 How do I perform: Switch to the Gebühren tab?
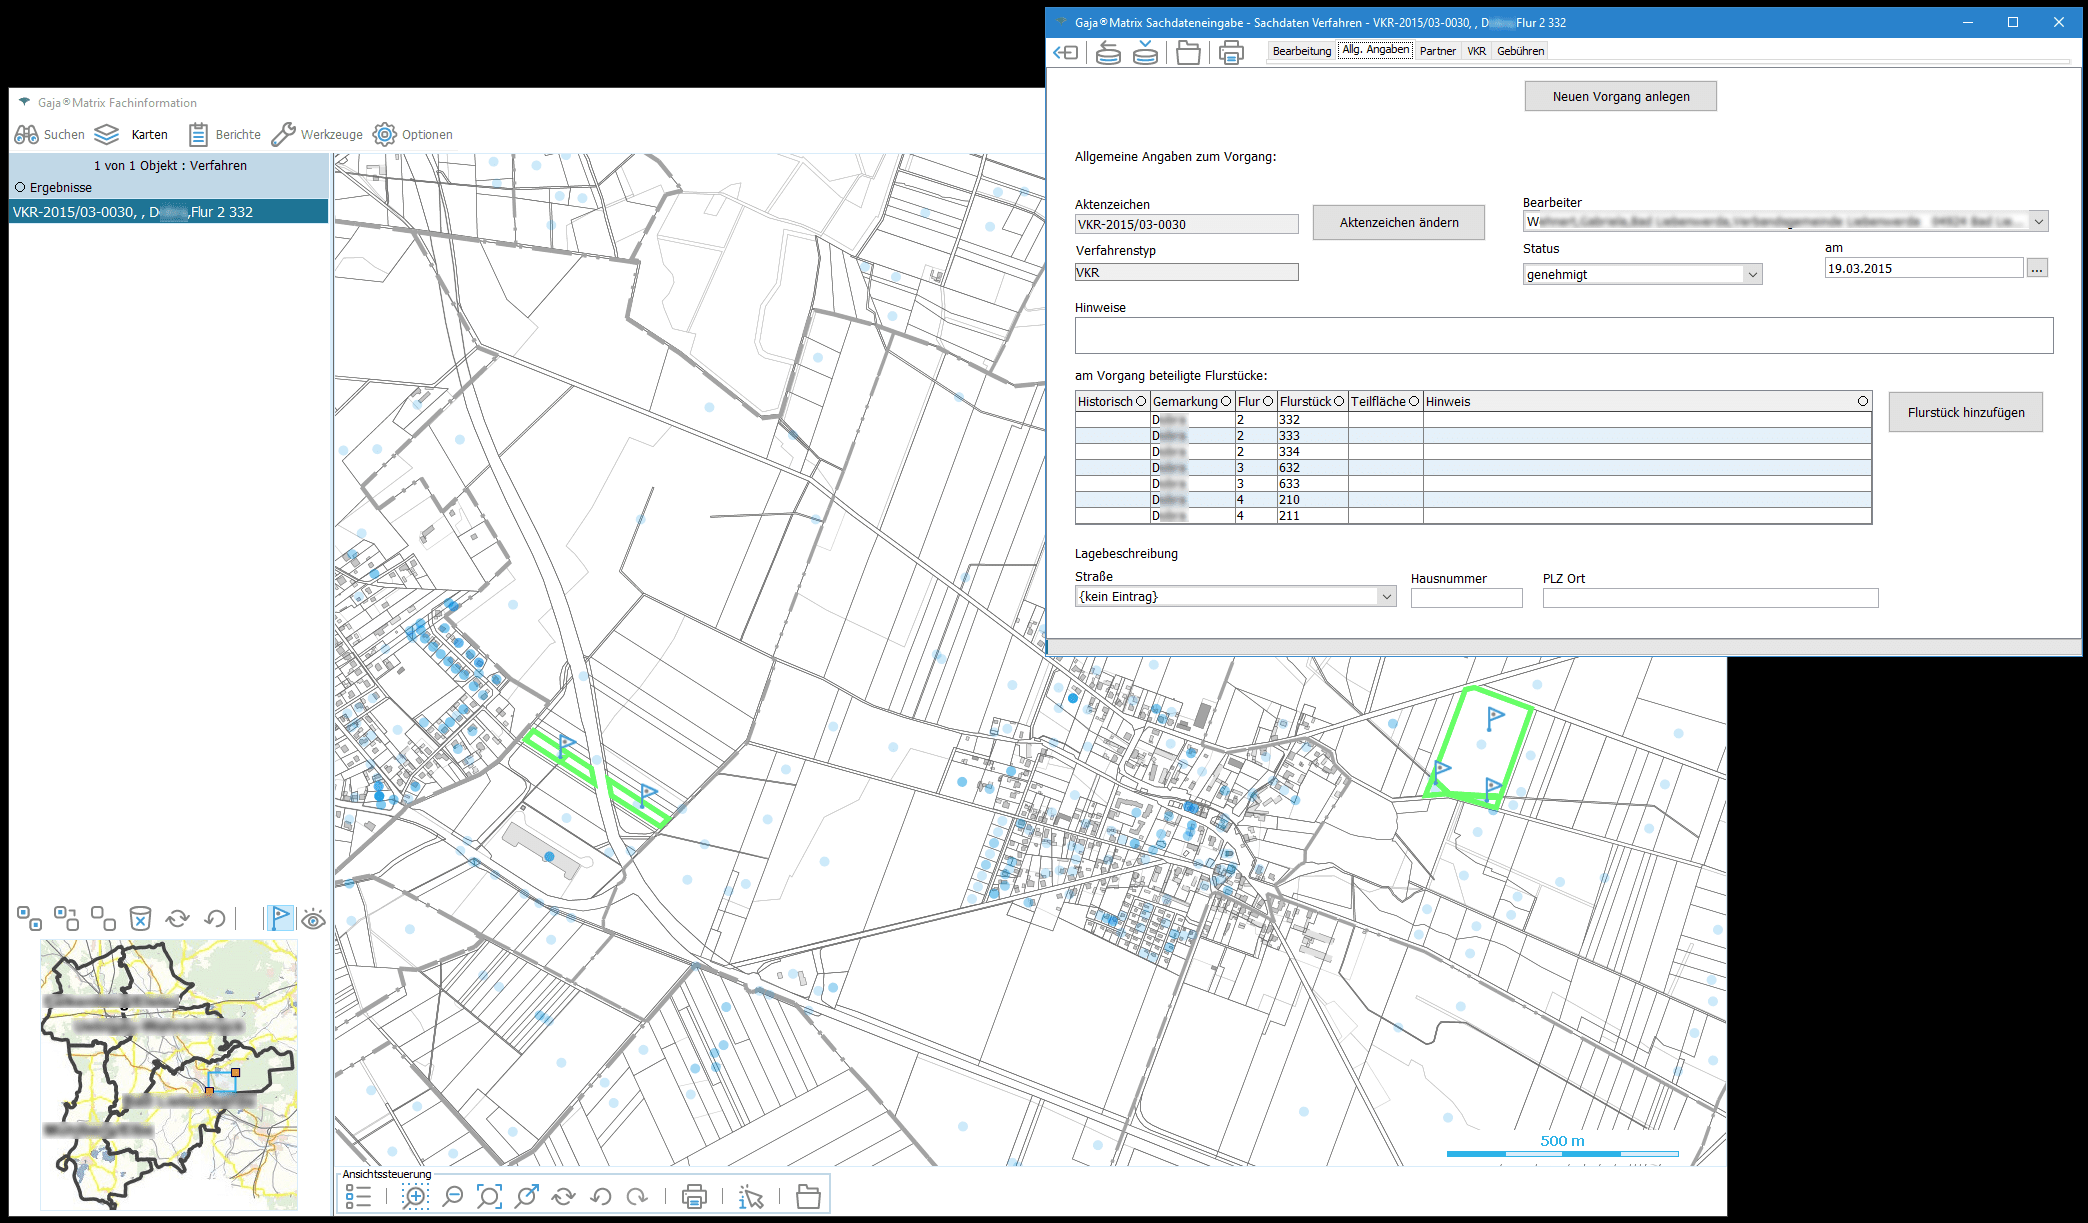tap(1520, 51)
